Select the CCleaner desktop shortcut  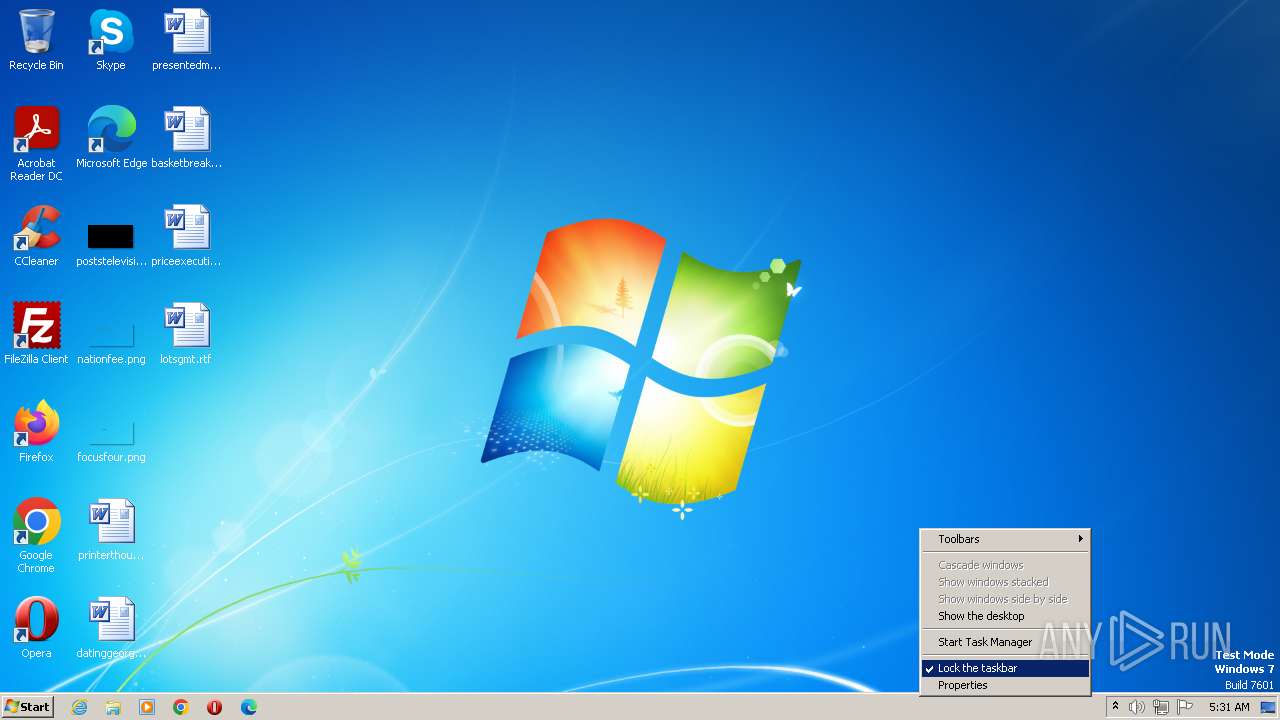[x=36, y=236]
